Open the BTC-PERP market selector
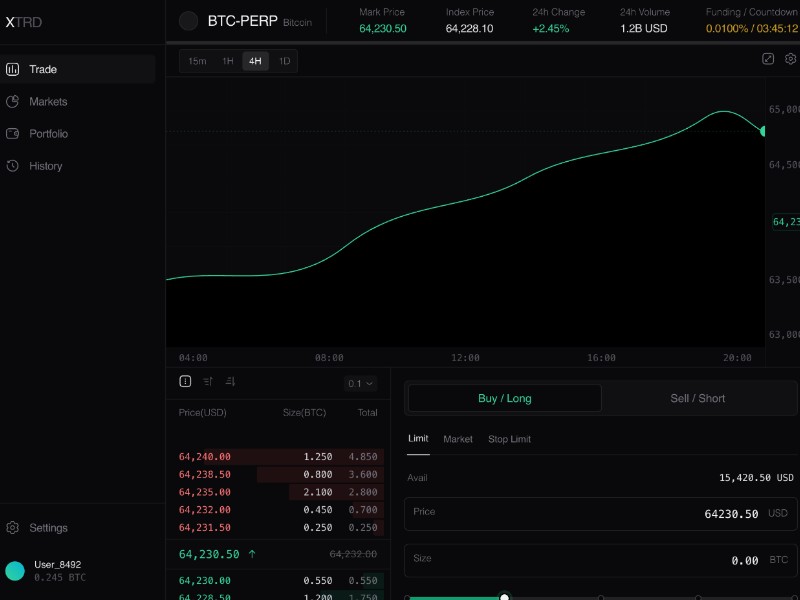This screenshot has width=800, height=600. tap(245, 21)
